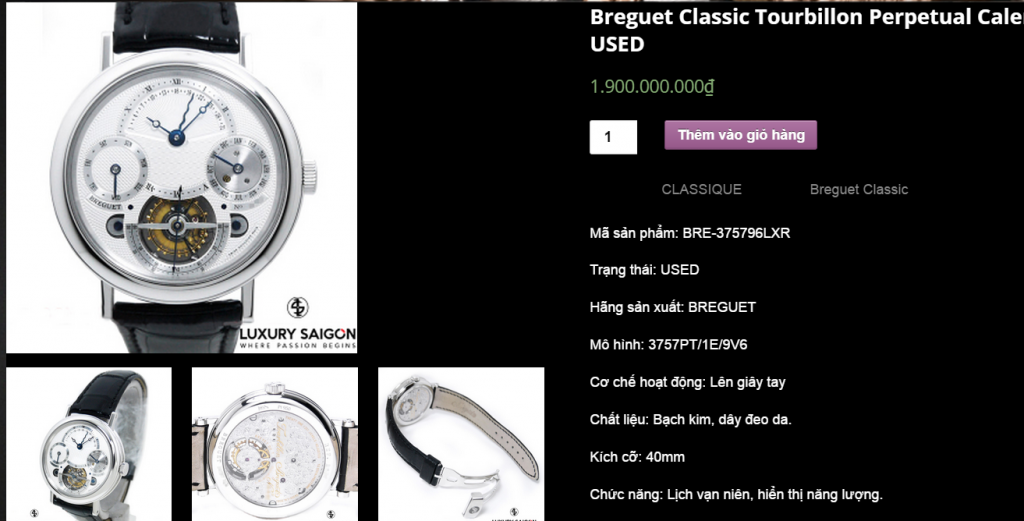This screenshot has width=1024, height=521.
Task: Click the Mô hình 3757PT/1E/9V6 line
Action: (668, 345)
